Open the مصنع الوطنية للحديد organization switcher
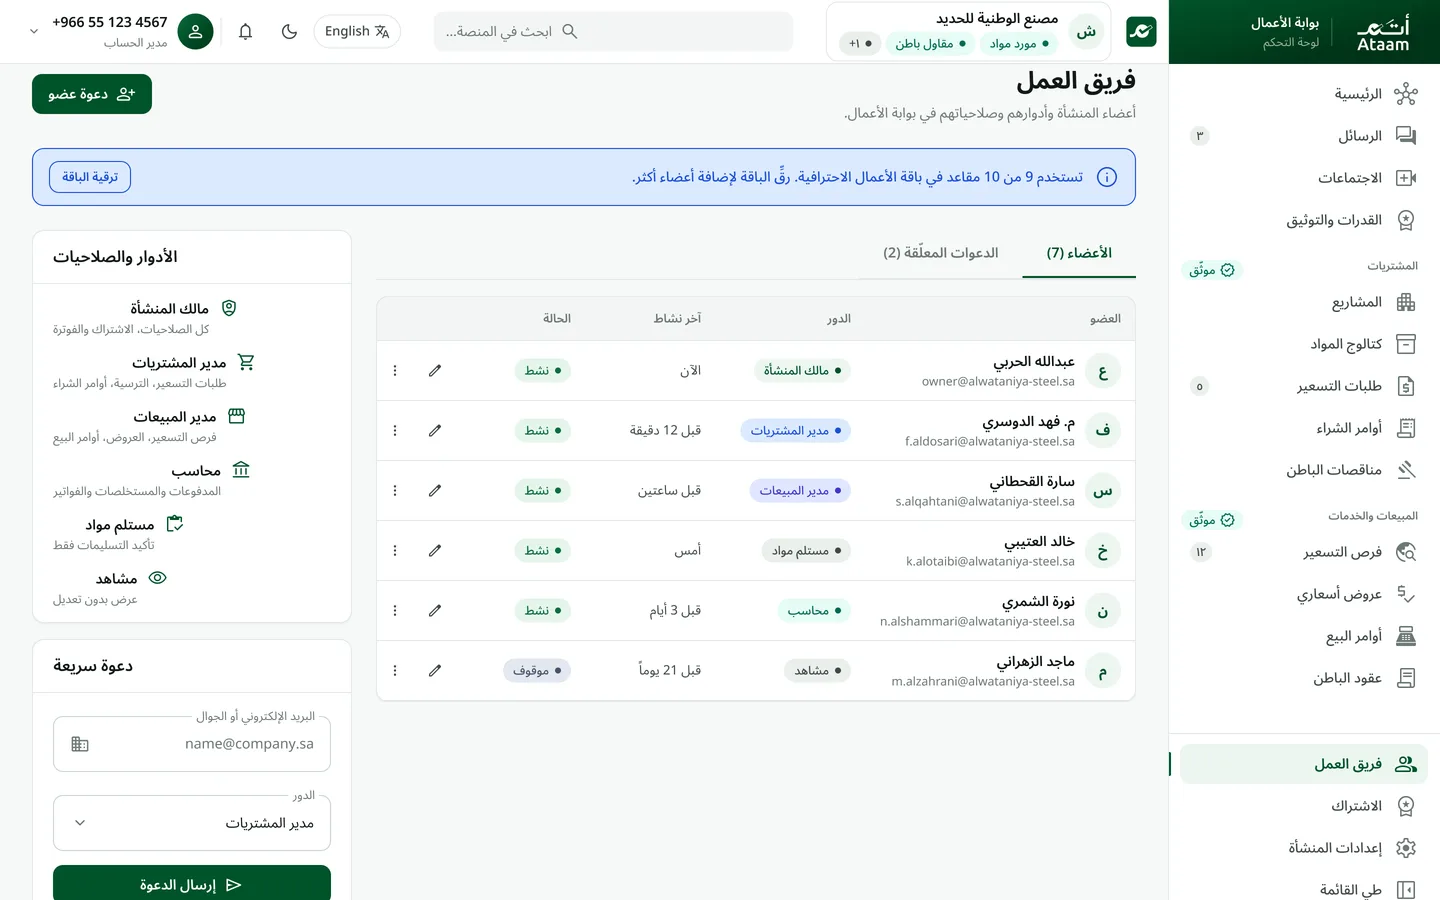The width and height of the screenshot is (1440, 900). click(969, 31)
